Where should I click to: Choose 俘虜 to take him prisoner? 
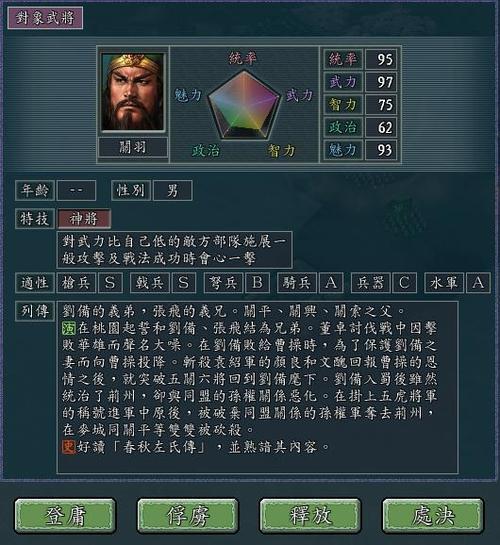[x=188, y=516]
